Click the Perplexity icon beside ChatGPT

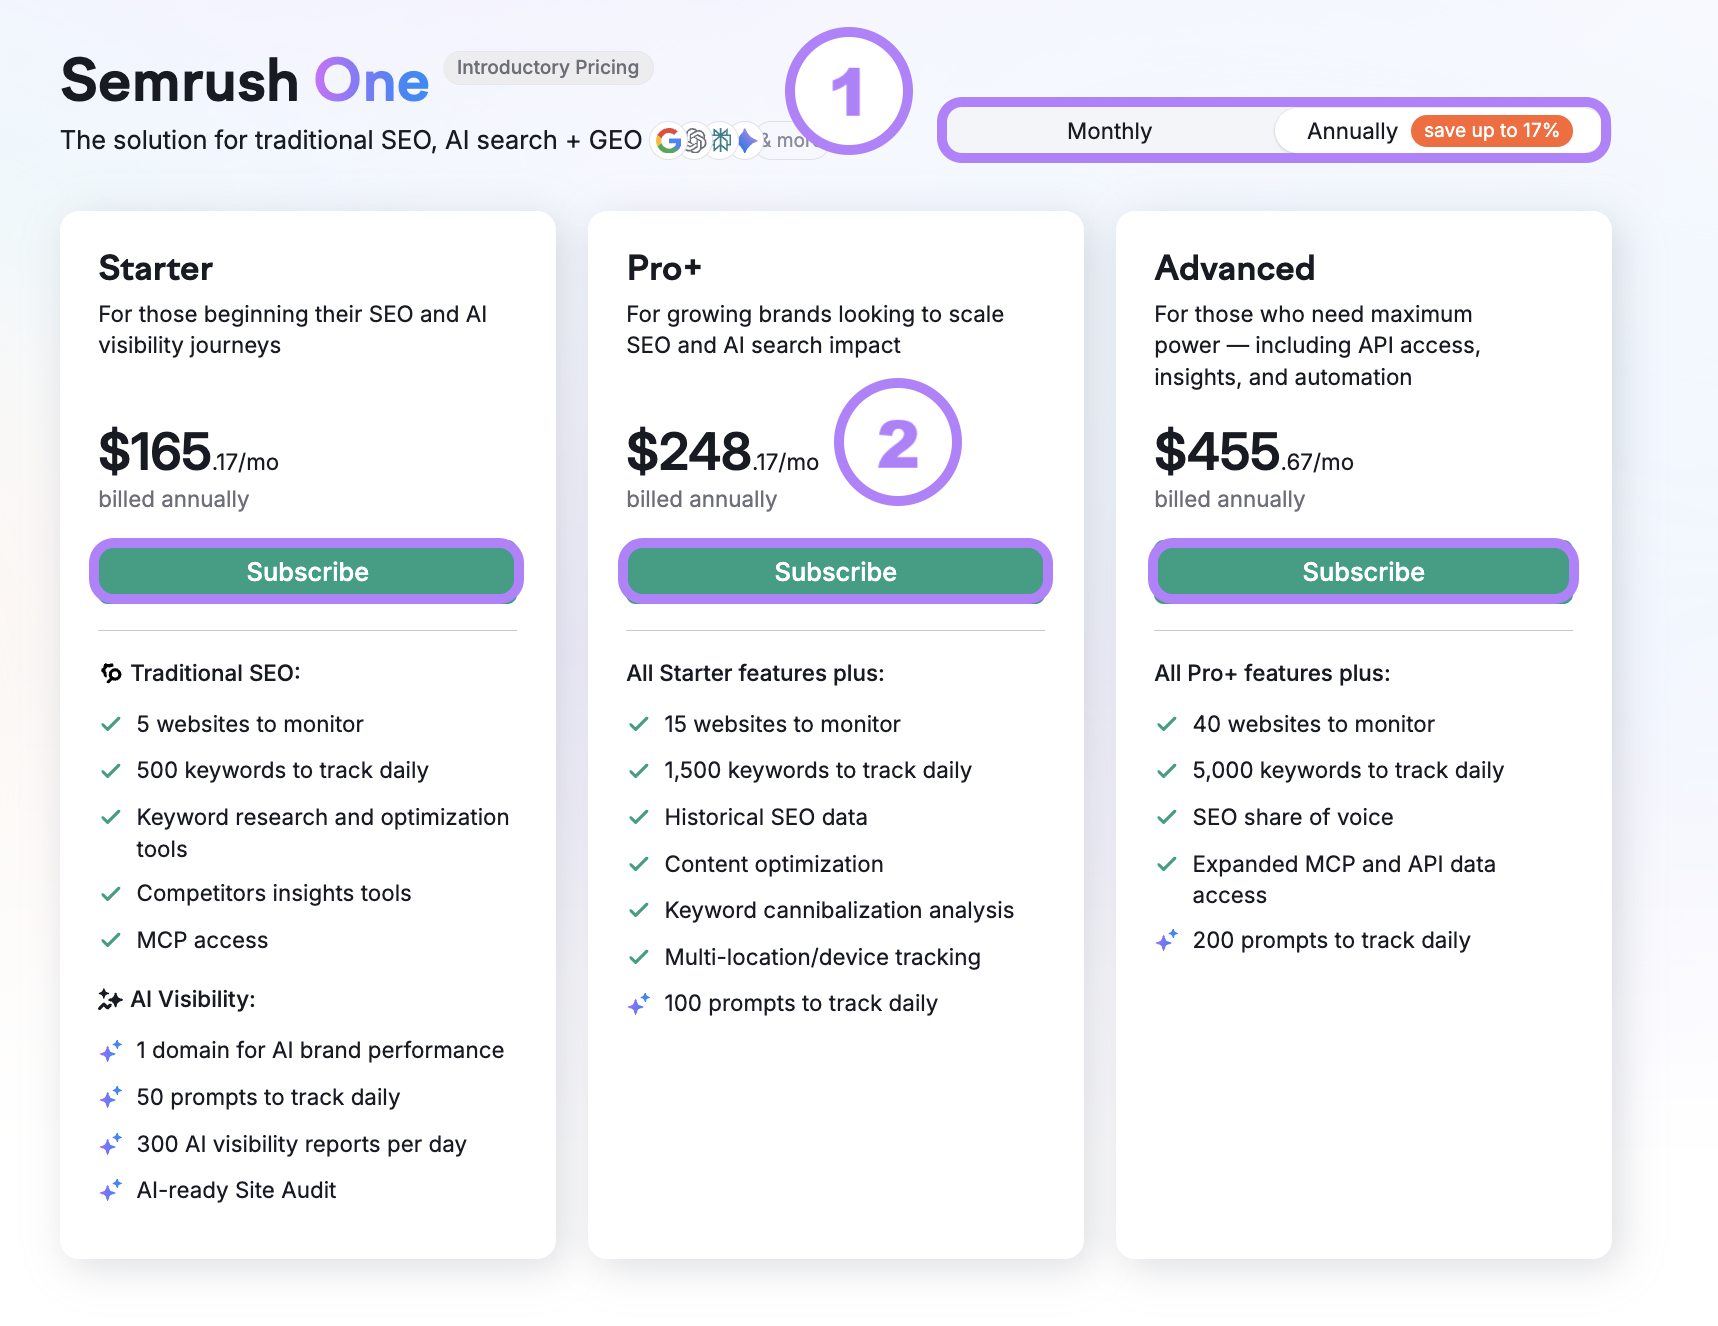click(x=721, y=140)
